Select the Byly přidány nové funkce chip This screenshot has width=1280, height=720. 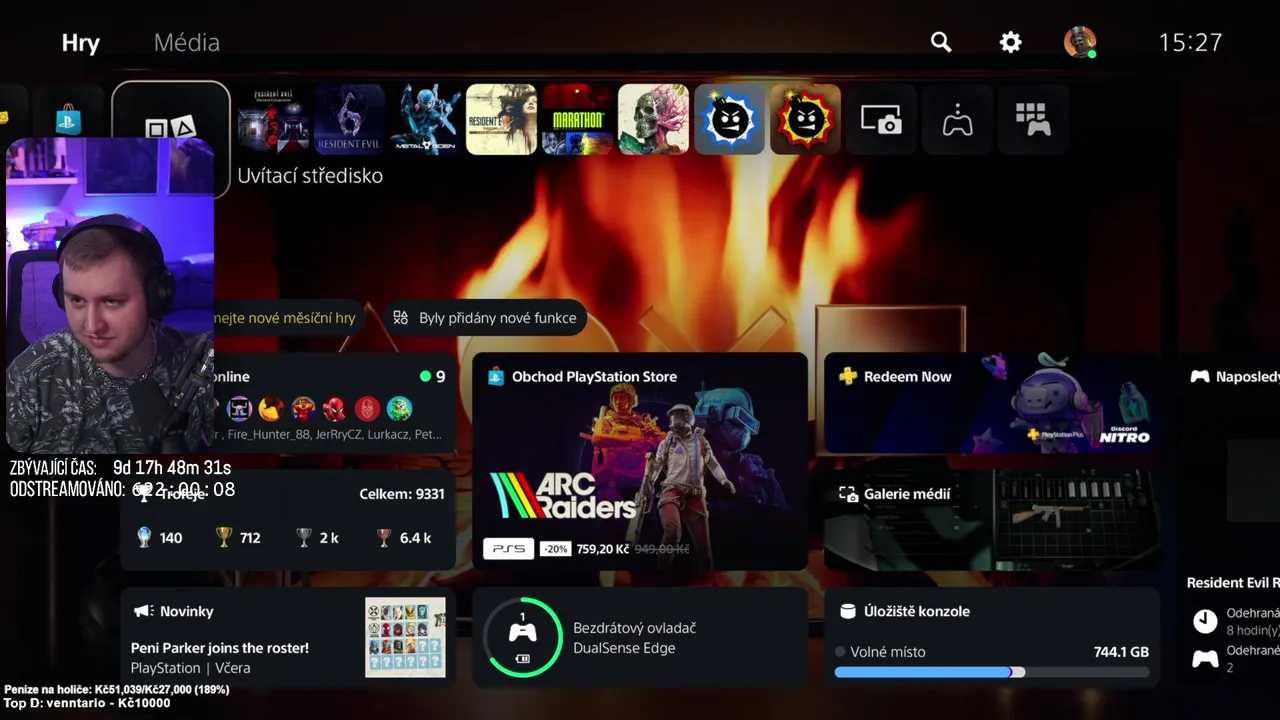point(485,318)
